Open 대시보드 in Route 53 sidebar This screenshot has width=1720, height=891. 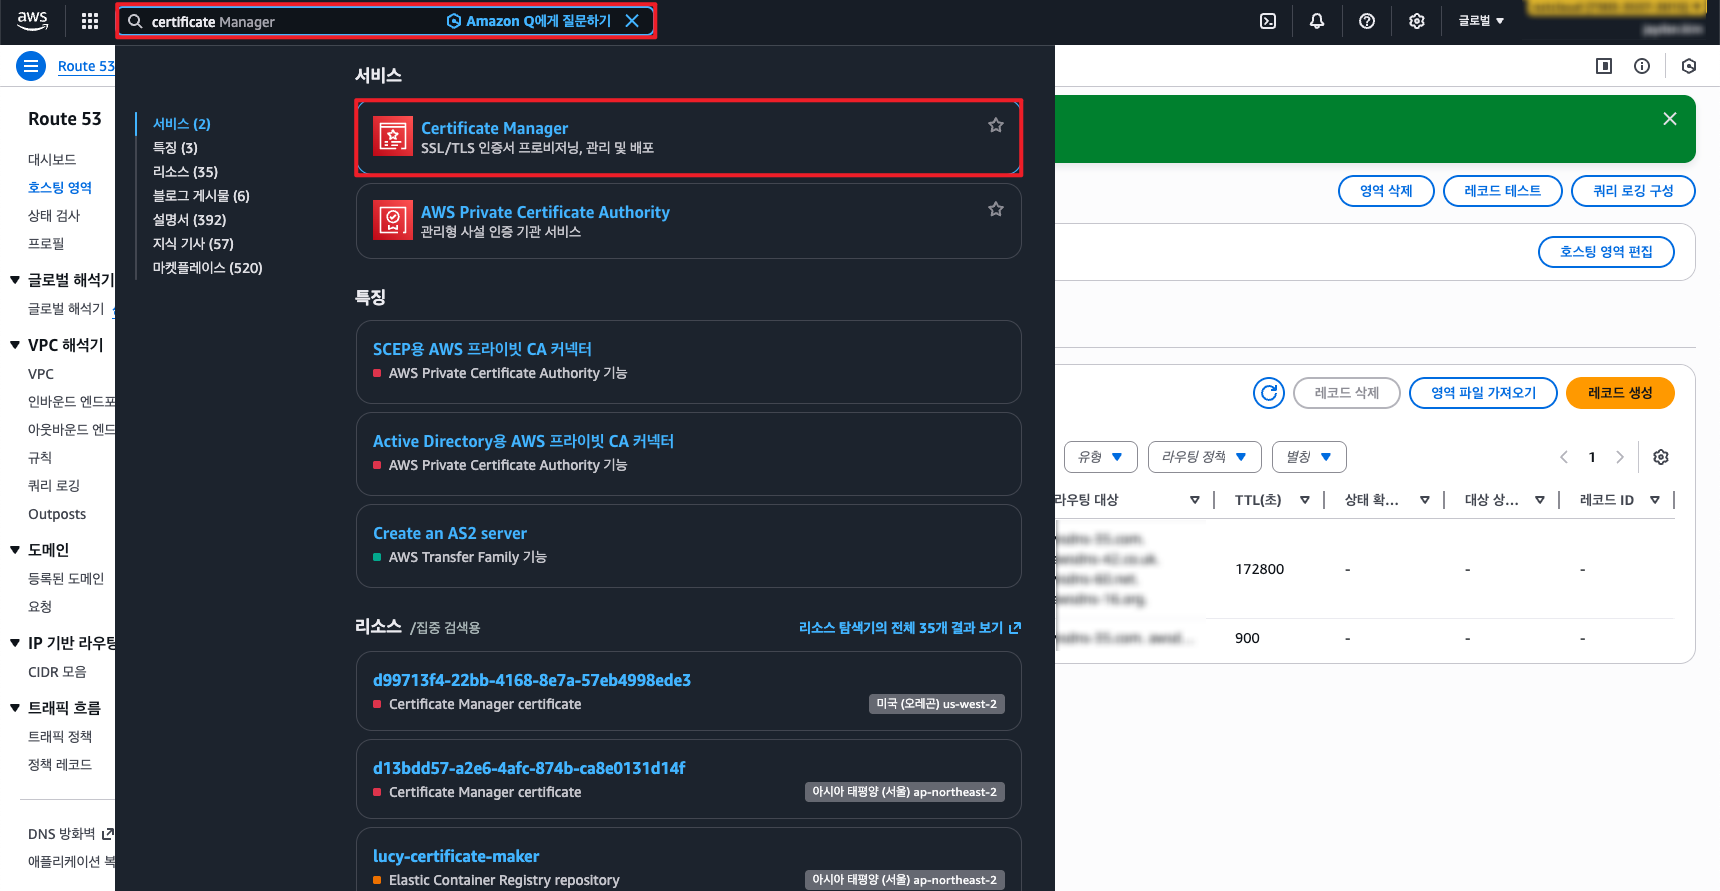(52, 160)
